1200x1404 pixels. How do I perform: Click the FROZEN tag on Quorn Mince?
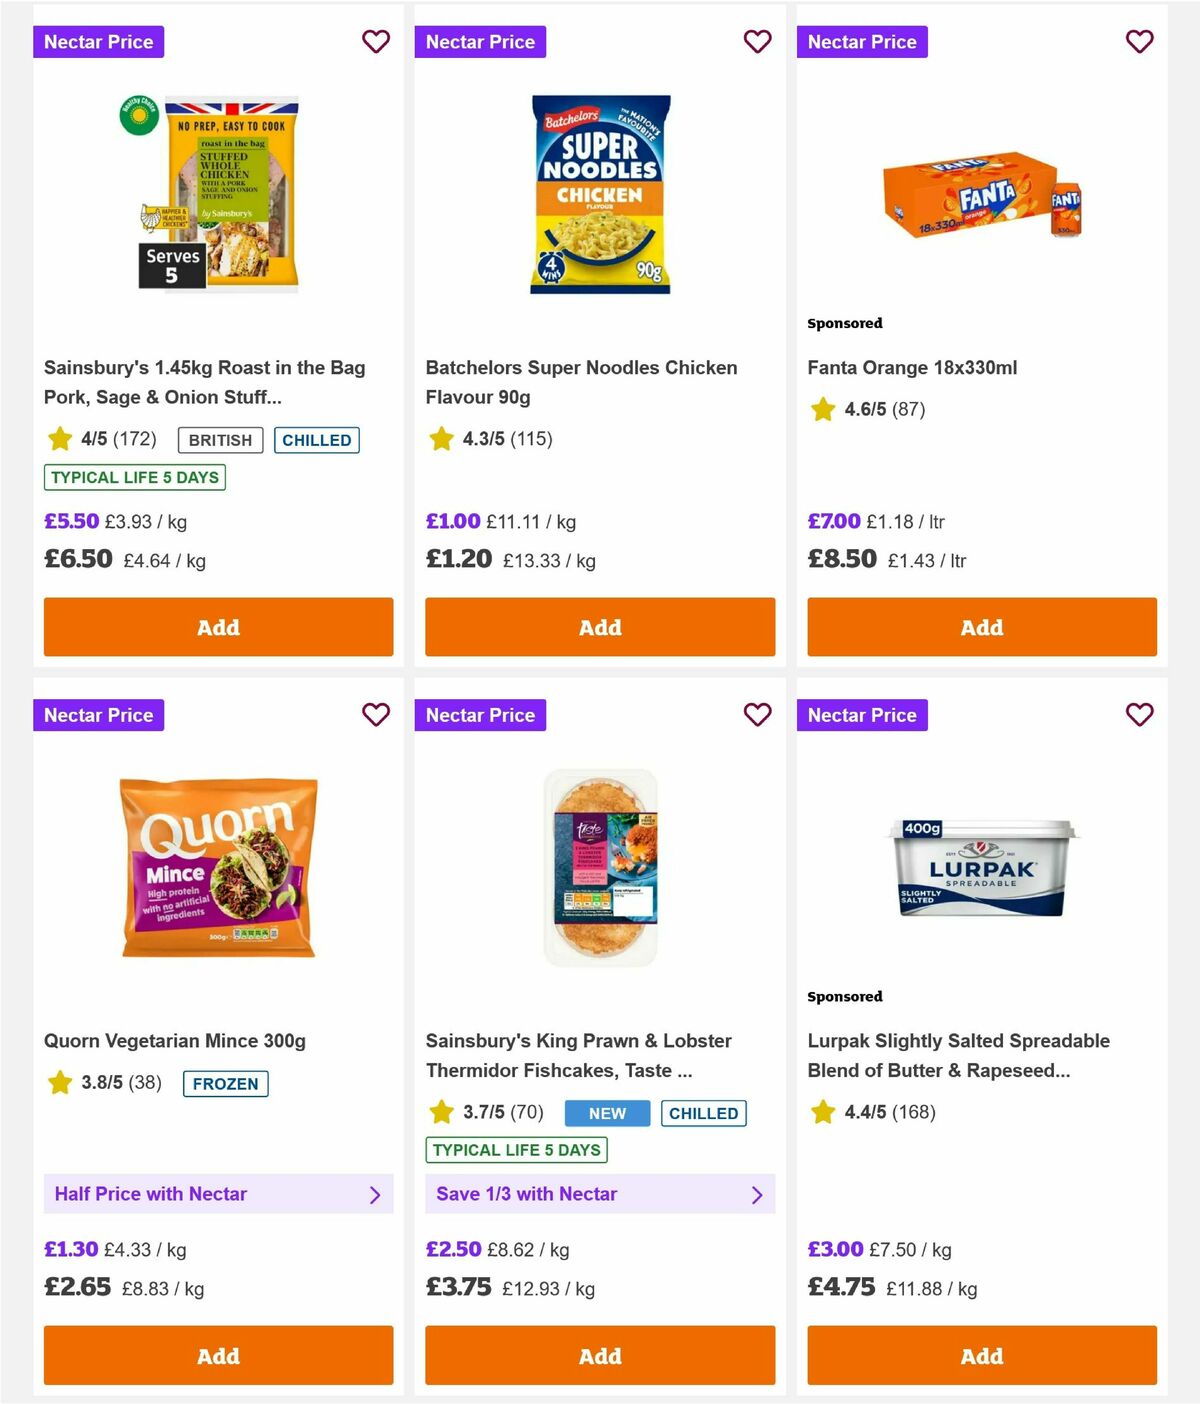tap(225, 1083)
